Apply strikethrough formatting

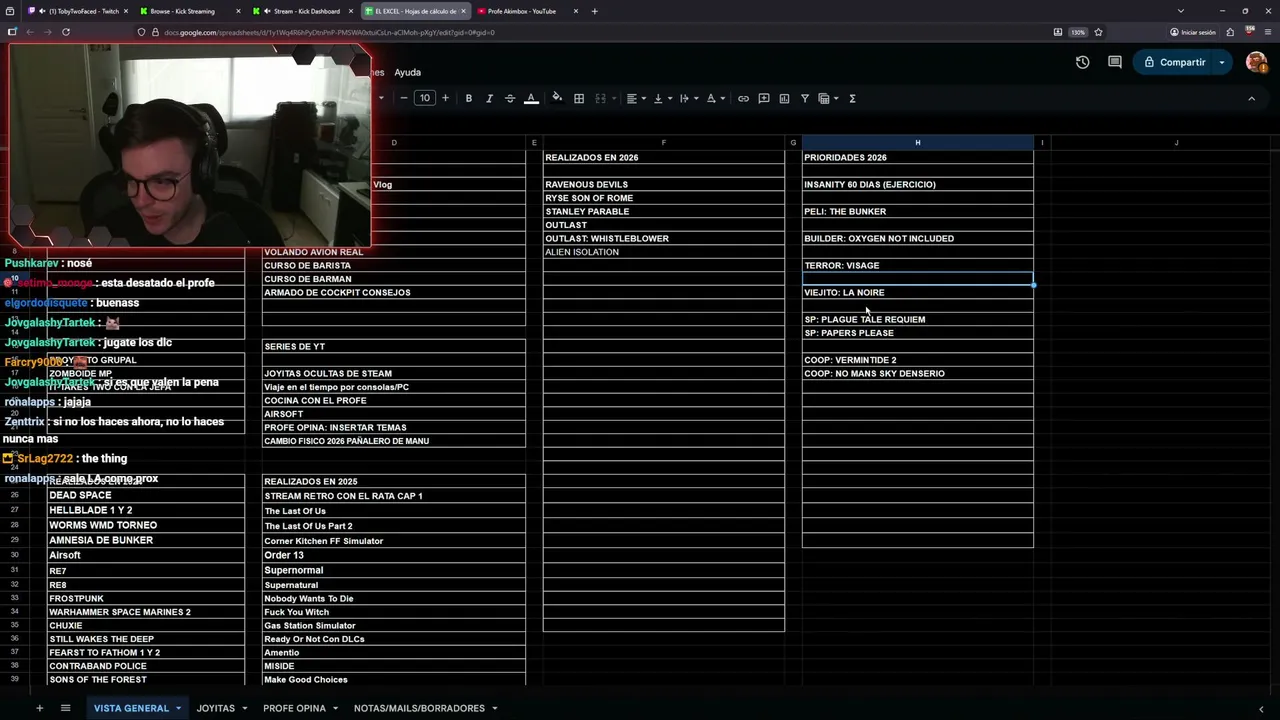510,98
